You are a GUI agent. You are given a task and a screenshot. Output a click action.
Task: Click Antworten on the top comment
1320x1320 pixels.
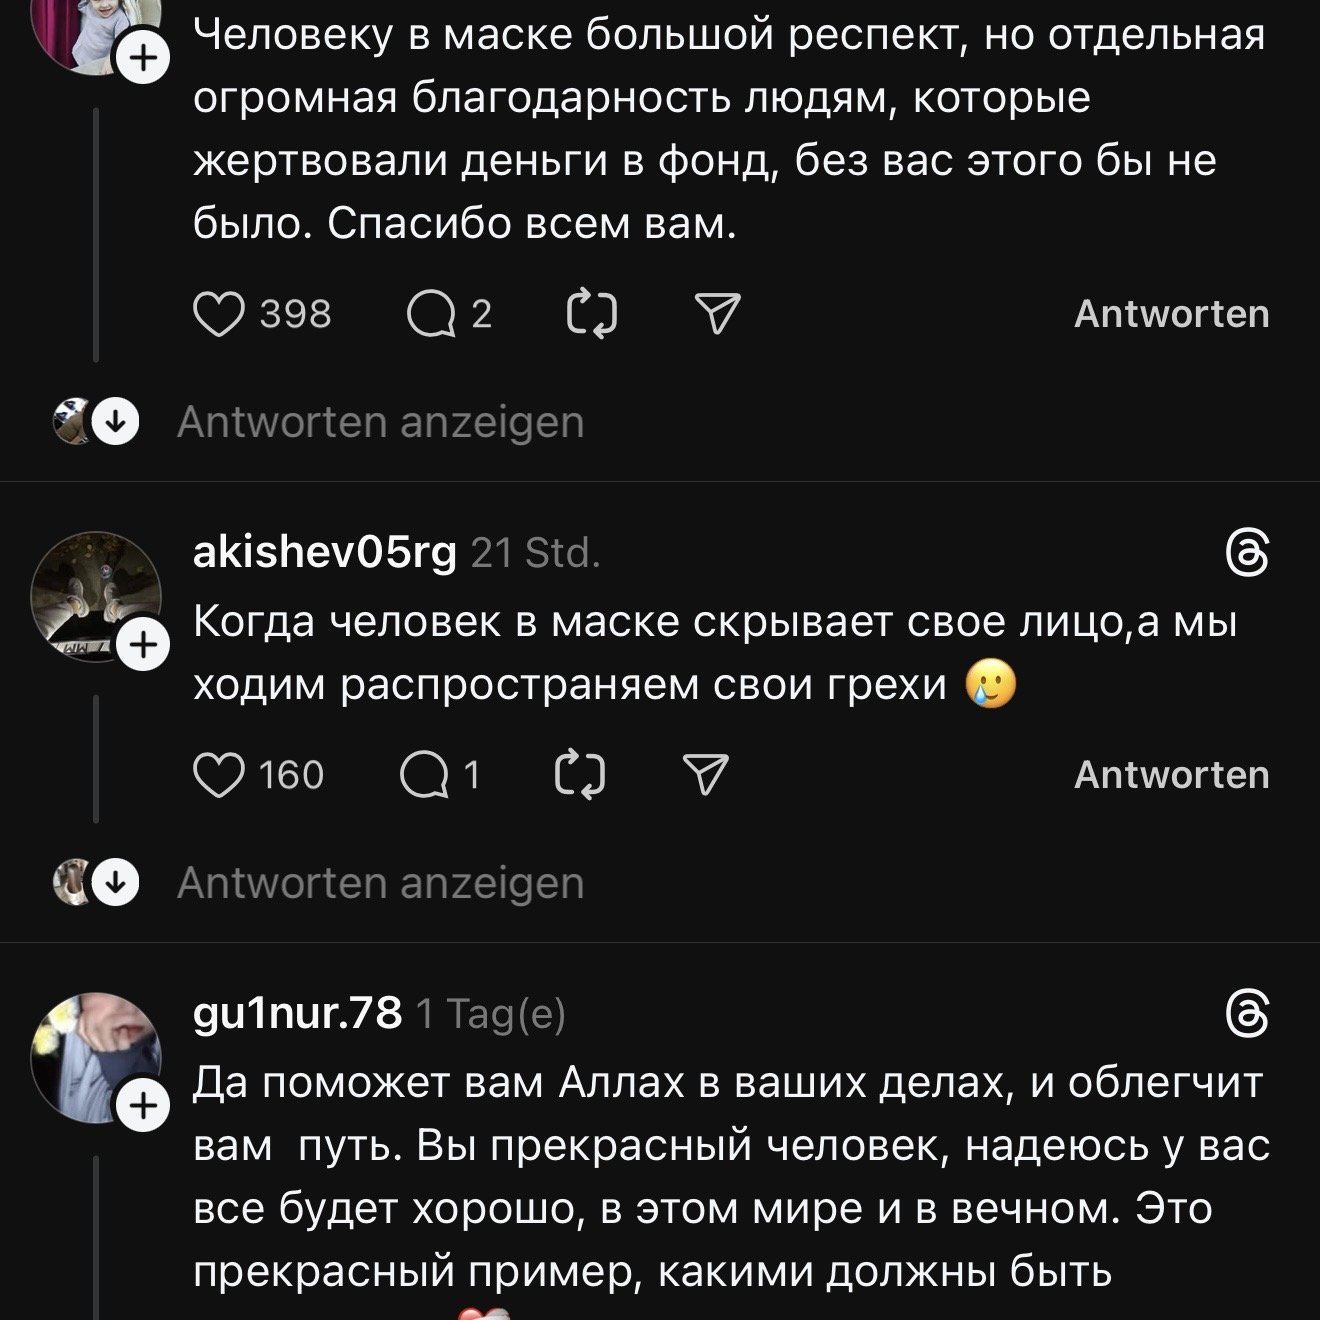click(1171, 315)
